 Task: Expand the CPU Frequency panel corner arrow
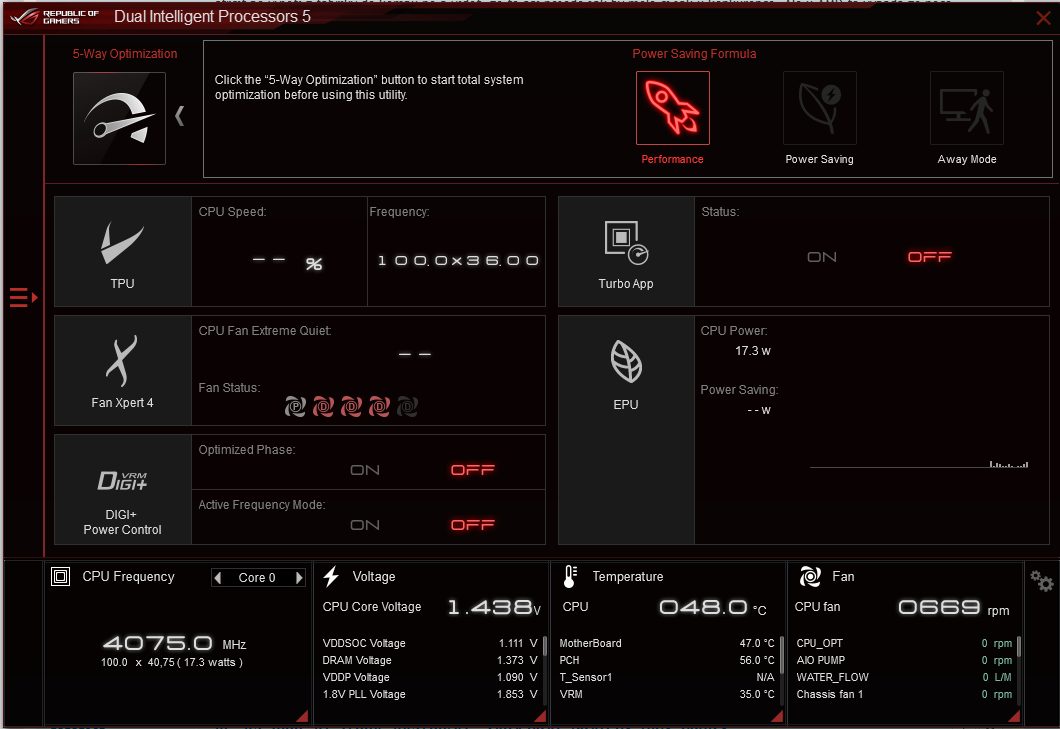coord(301,715)
